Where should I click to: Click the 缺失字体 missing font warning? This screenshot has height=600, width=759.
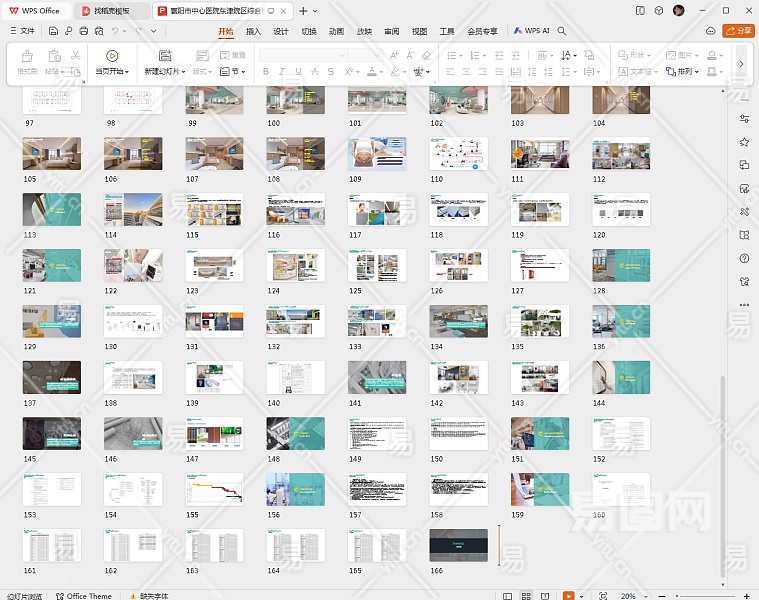click(152, 596)
